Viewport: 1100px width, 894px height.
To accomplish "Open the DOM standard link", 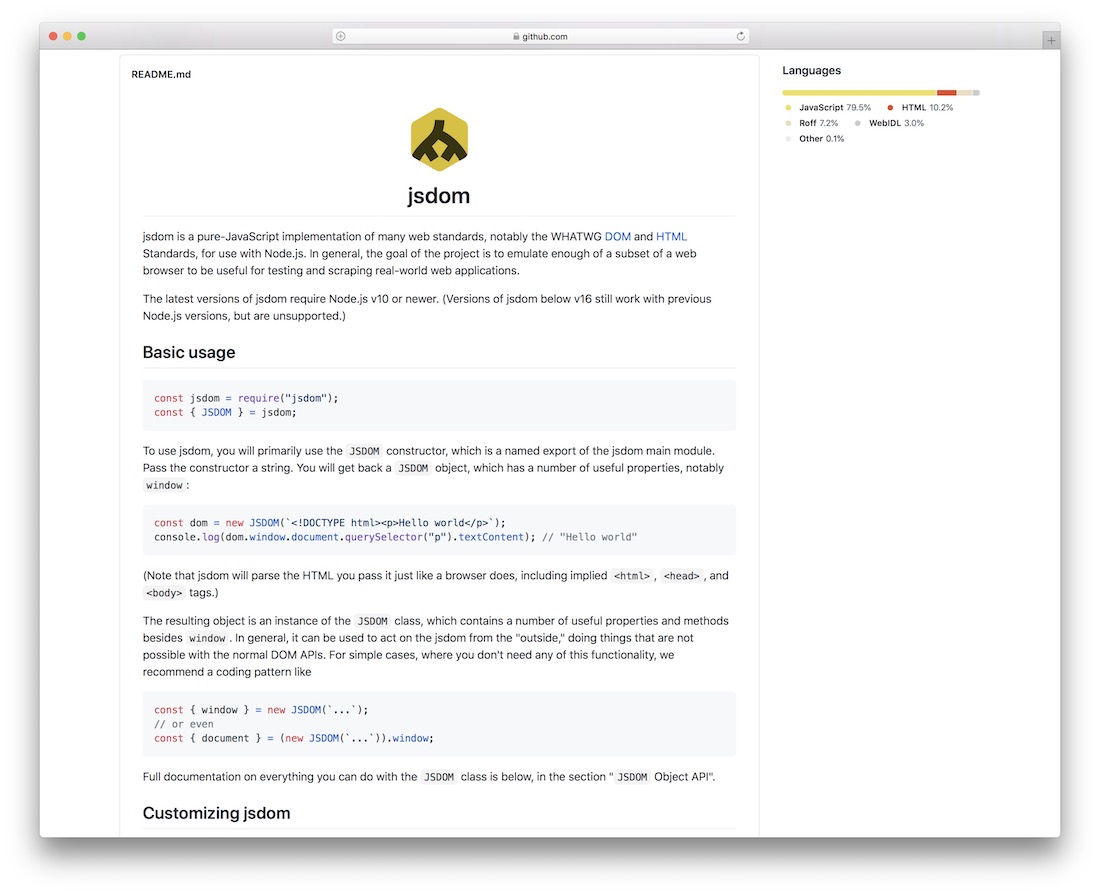I will (x=617, y=236).
